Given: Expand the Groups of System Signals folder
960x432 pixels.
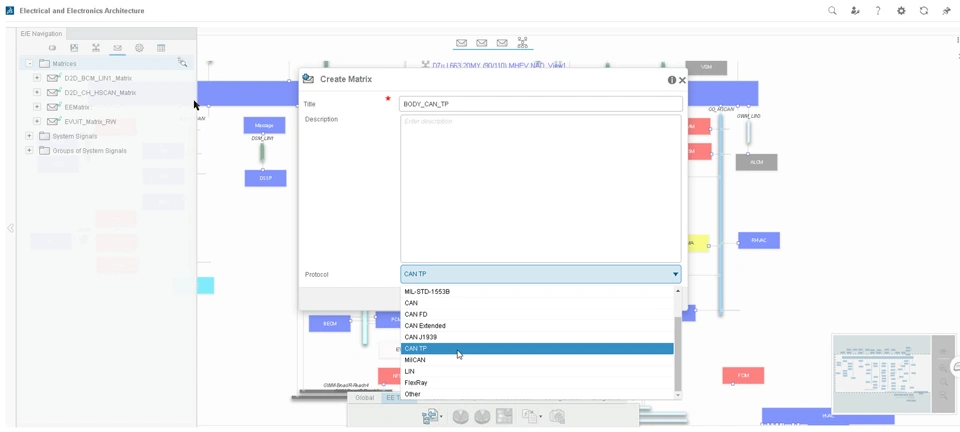Looking at the screenshot, I should (x=29, y=150).
